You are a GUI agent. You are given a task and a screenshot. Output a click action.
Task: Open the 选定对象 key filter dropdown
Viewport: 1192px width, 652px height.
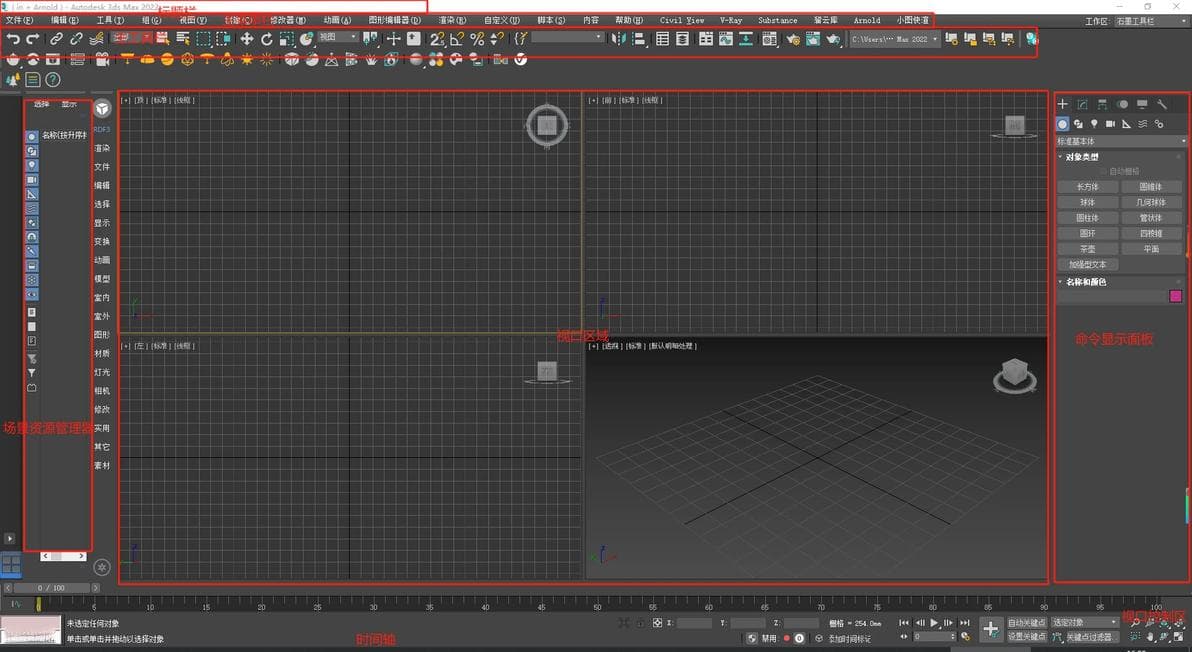(1084, 622)
